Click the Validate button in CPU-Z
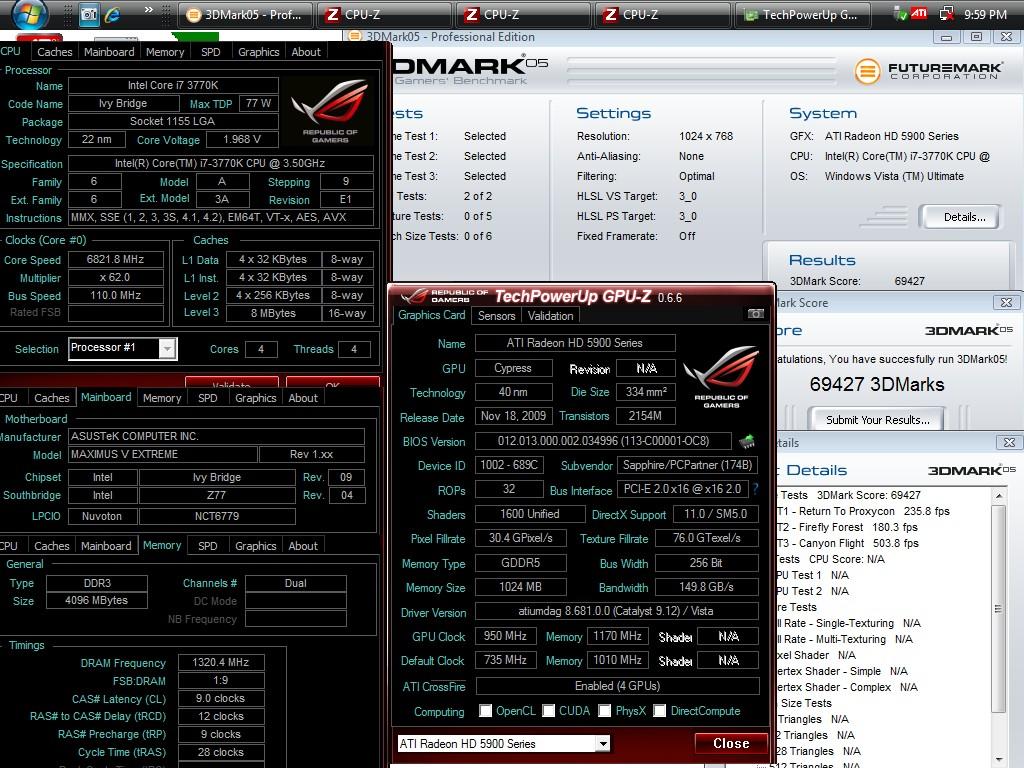 (231, 383)
